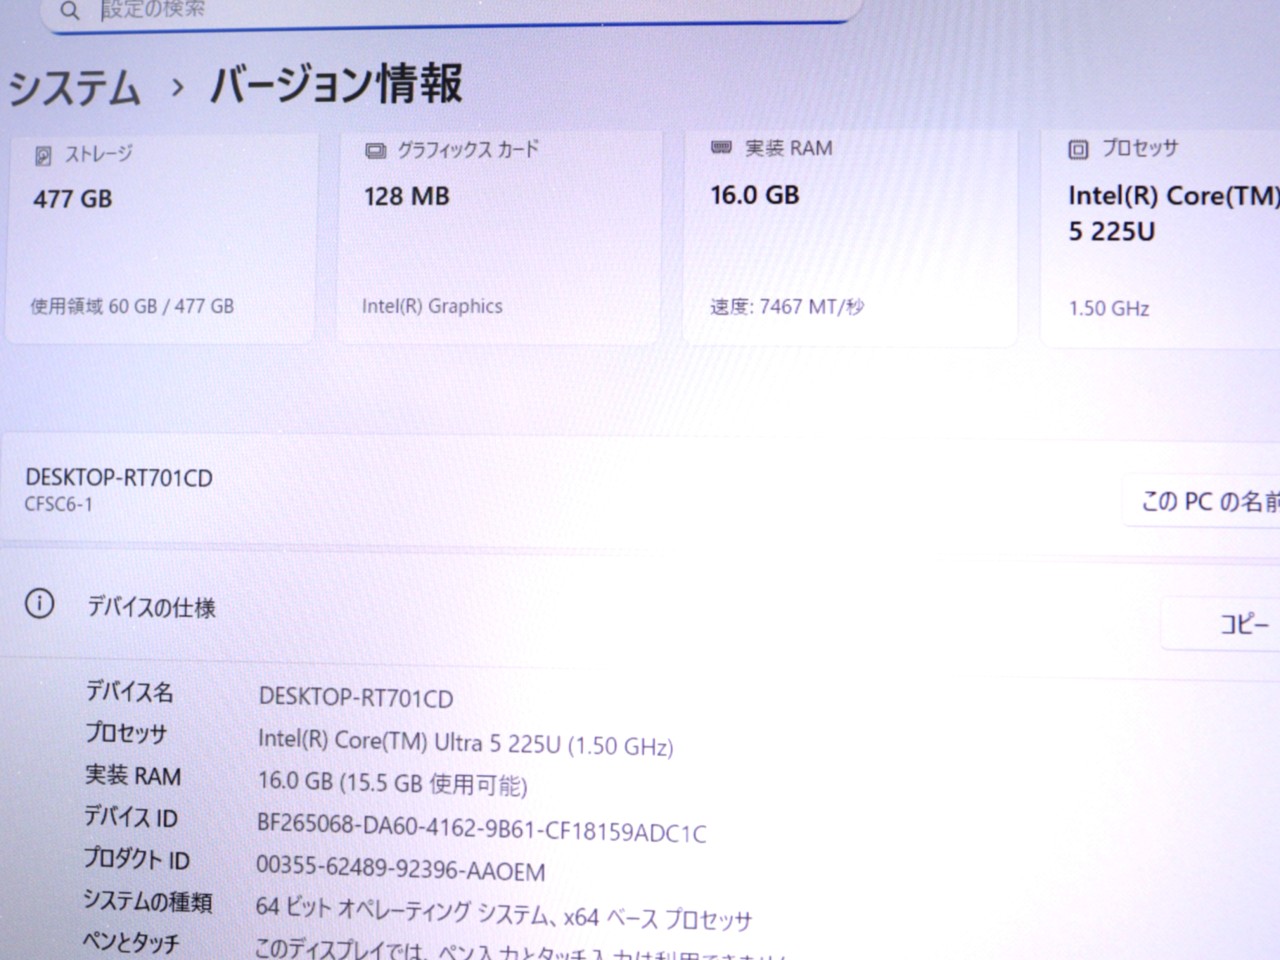The height and width of the screenshot is (960, 1280).
Task: Click the バージョン情報 page title
Action: pyautogui.click(x=336, y=84)
